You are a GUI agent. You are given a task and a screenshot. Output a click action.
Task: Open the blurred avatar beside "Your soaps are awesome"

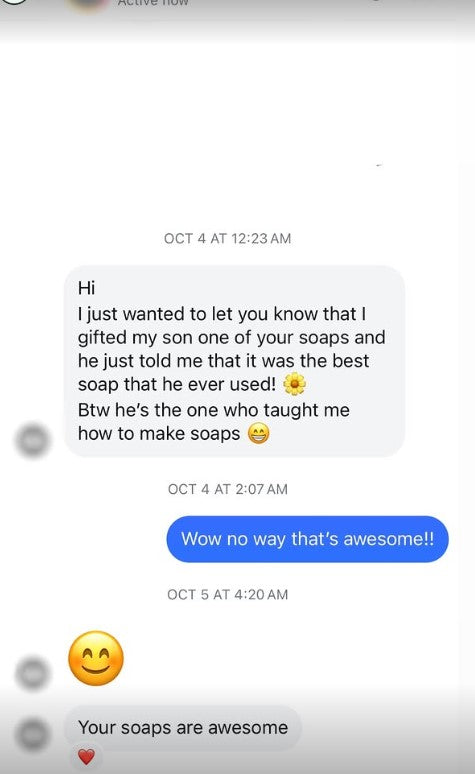click(33, 735)
